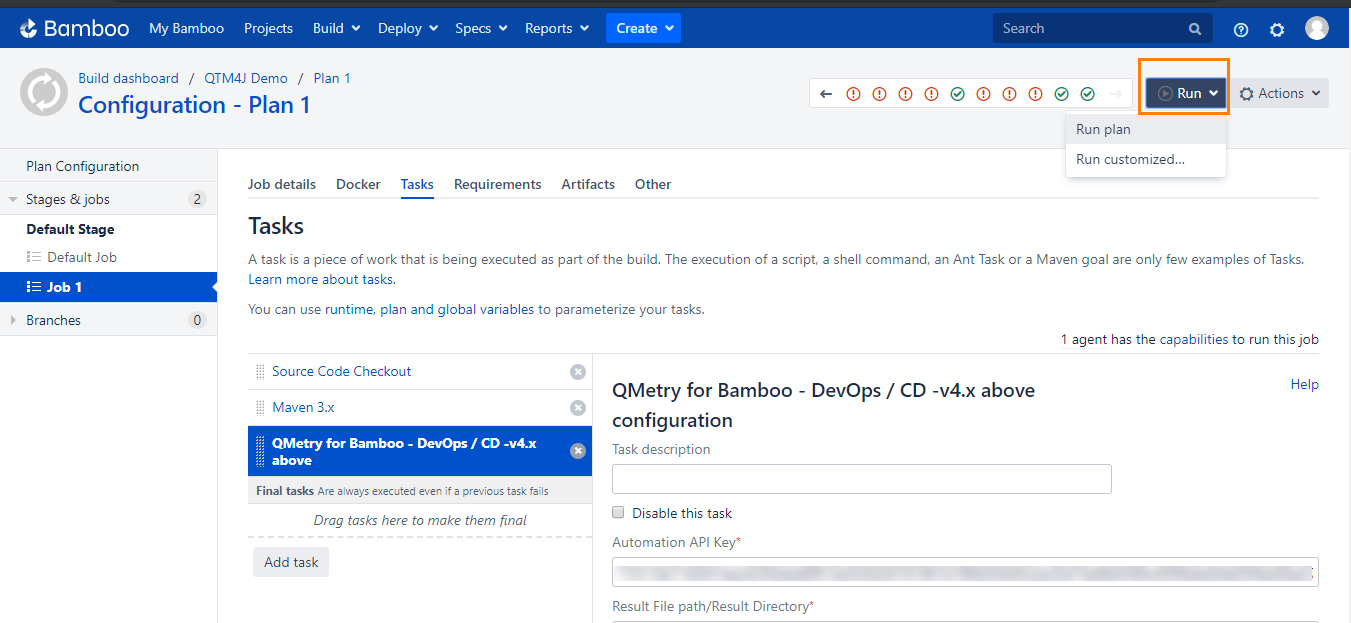Image resolution: width=1351 pixels, height=623 pixels.
Task: Select Default Job in the sidebar
Action: 82,257
